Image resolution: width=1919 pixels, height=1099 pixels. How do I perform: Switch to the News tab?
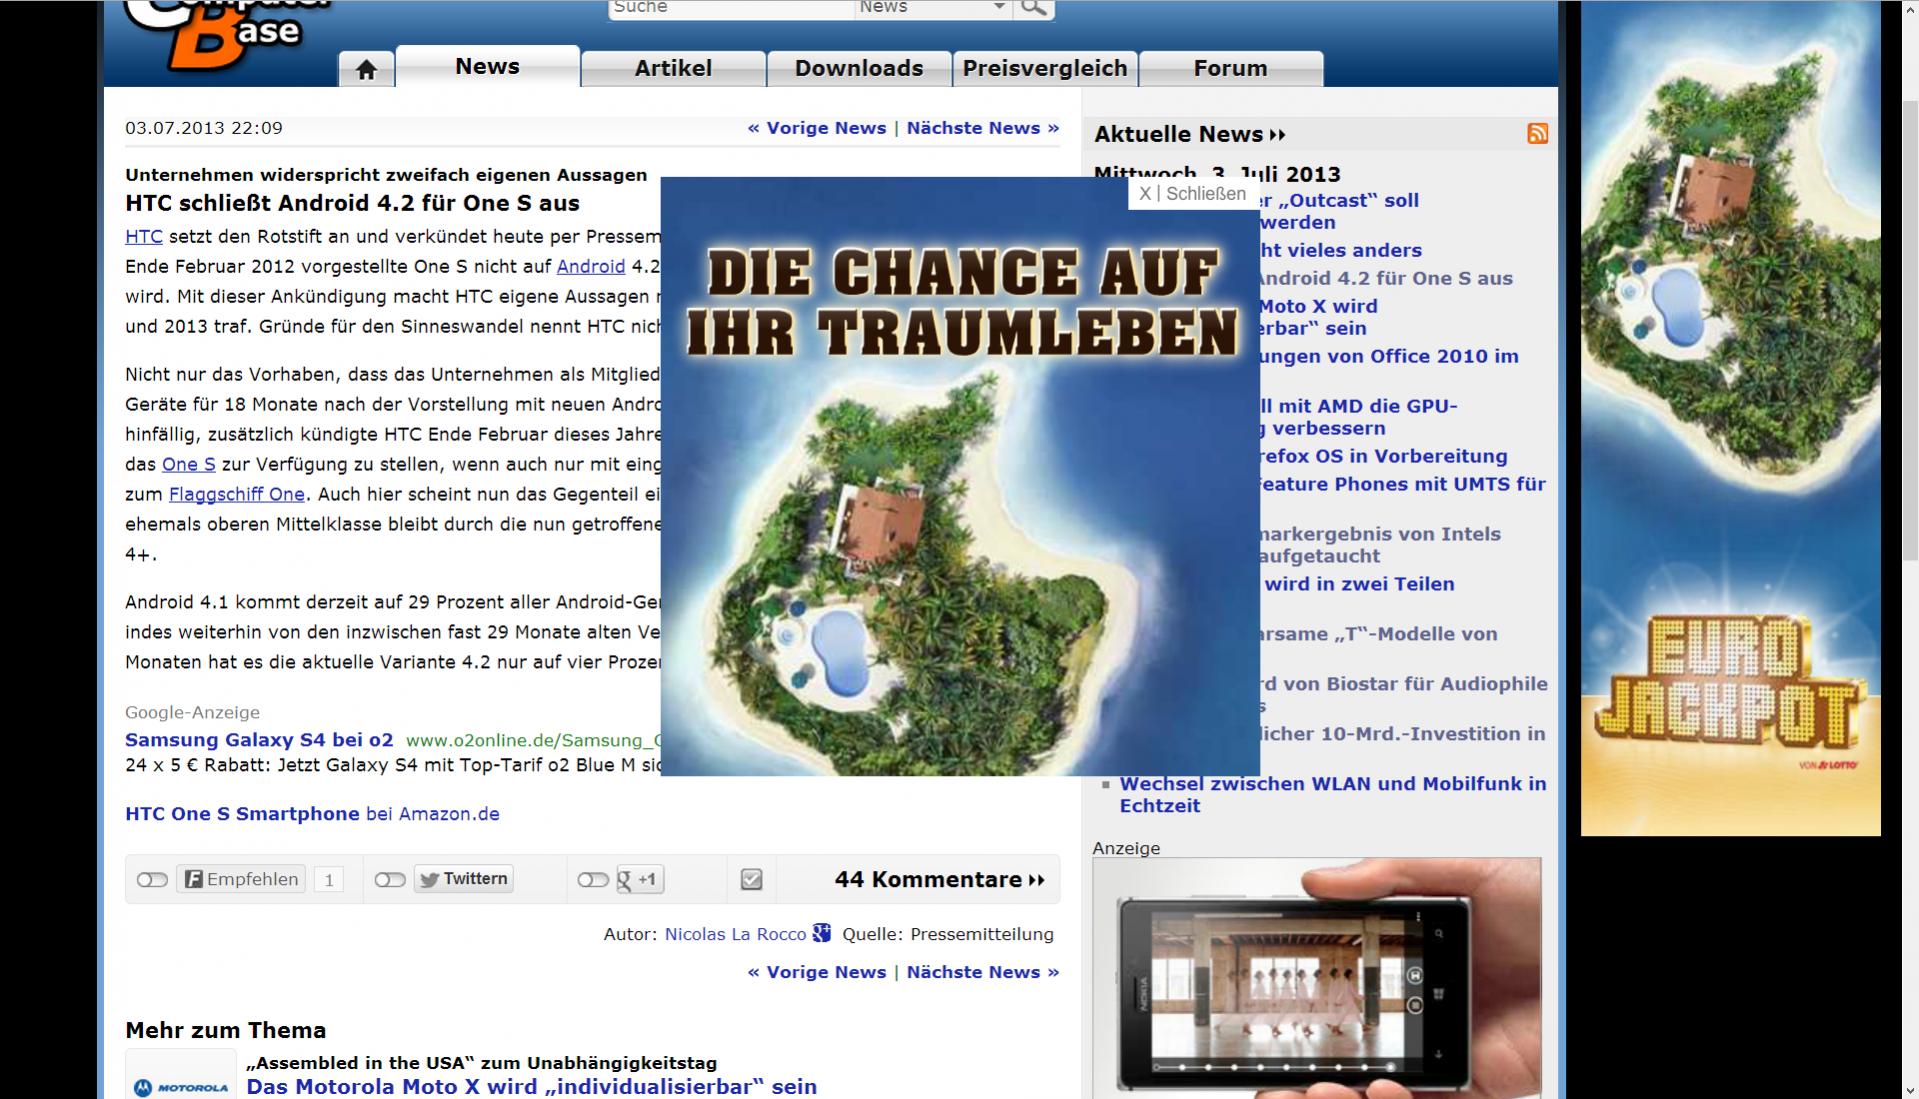488,66
